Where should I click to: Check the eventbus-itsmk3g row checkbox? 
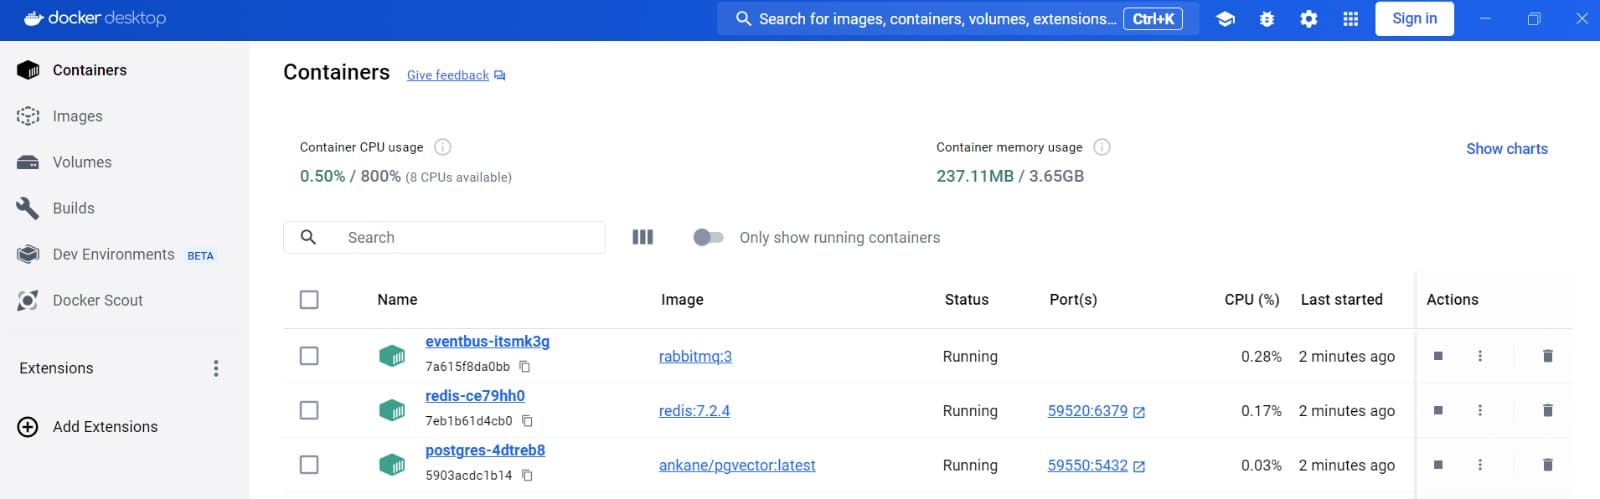pos(309,356)
